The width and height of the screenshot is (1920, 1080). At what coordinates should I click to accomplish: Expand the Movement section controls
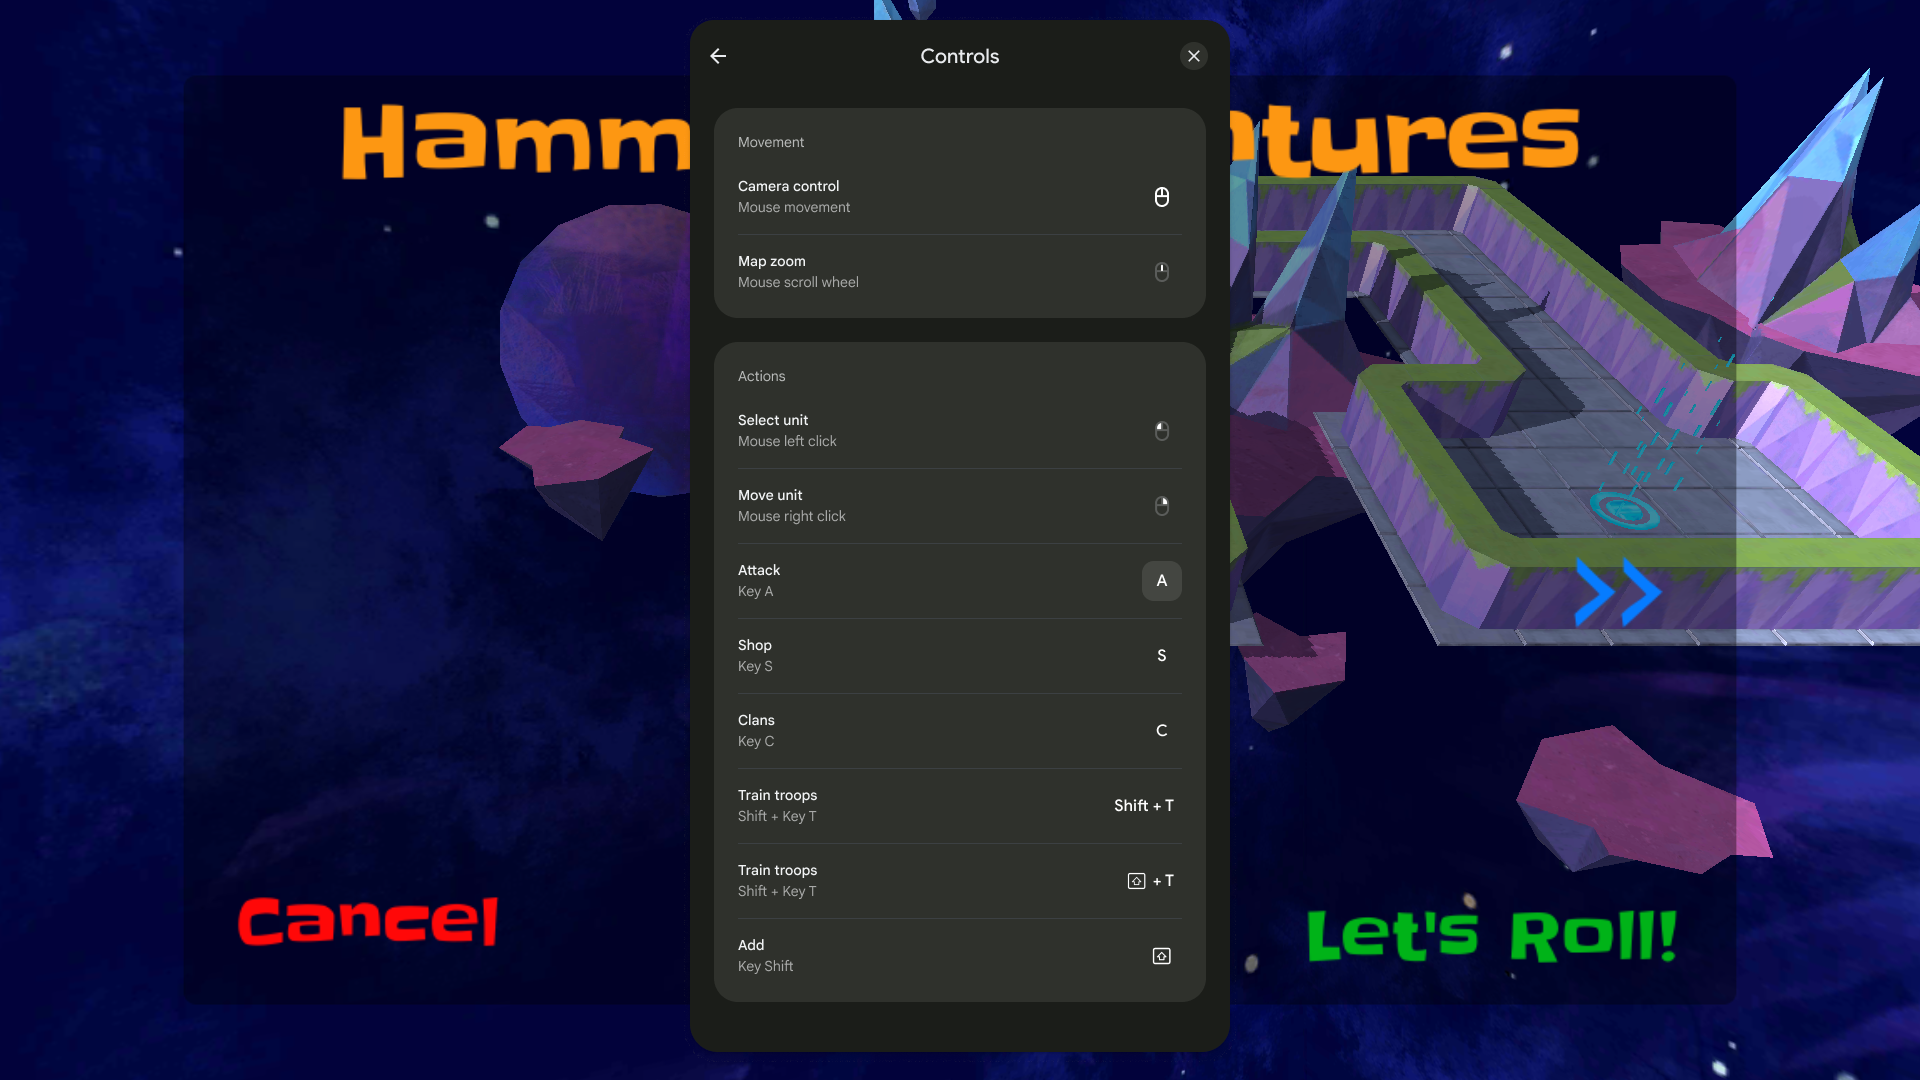(770, 141)
